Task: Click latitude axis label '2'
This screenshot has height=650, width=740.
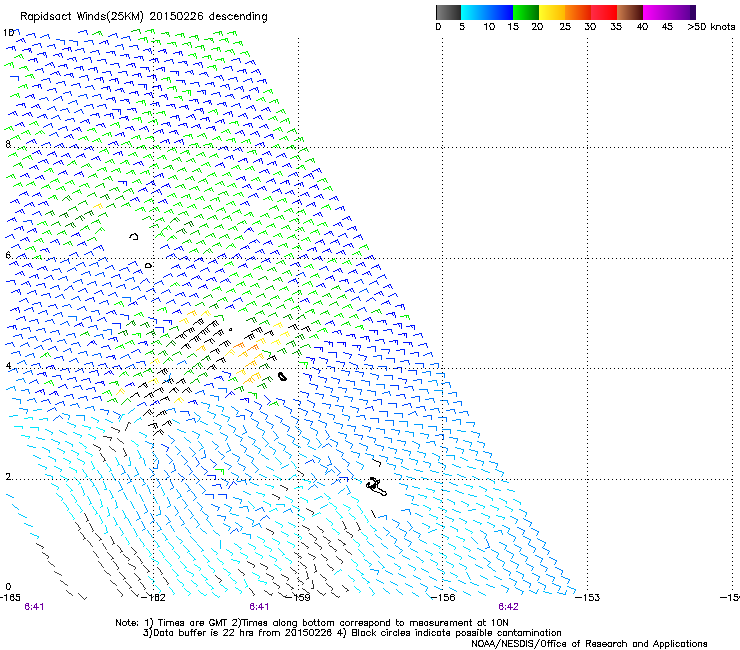Action: 8,477
